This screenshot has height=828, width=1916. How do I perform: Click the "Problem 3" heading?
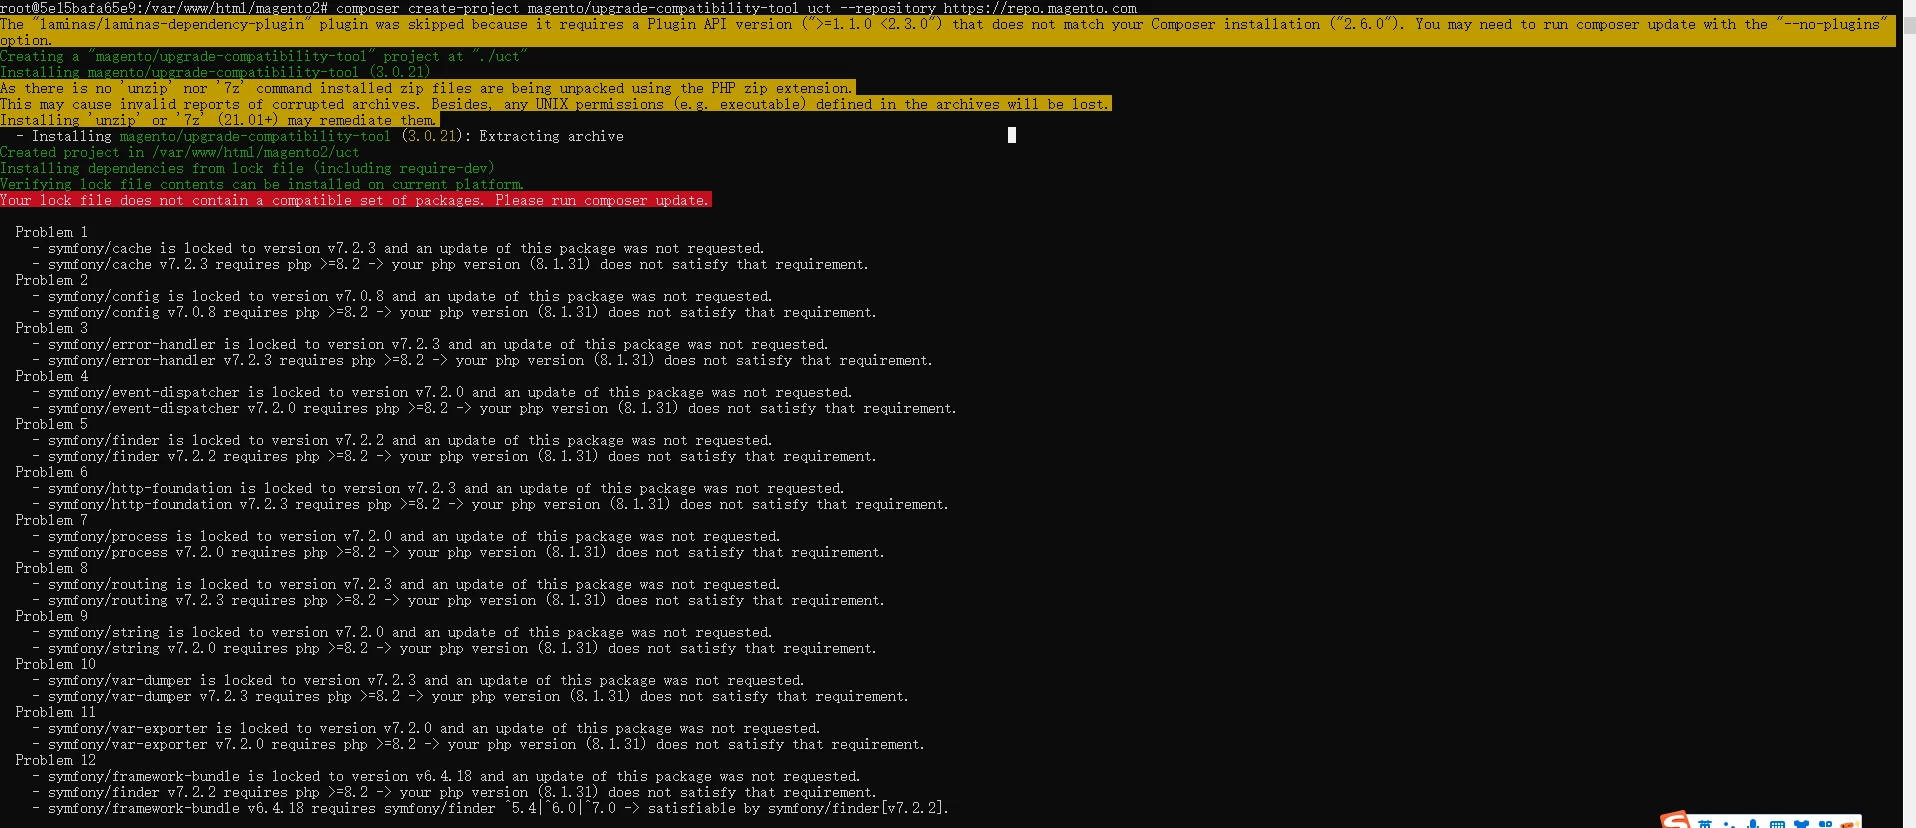click(51, 328)
